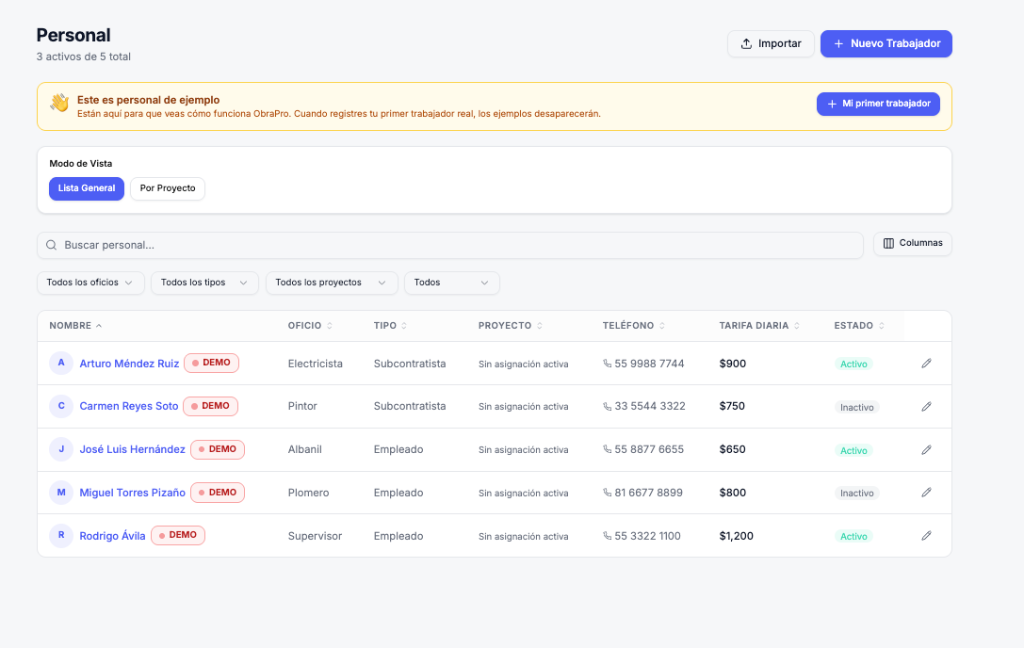Edit Rodrigo Ávila using pencil icon

(x=926, y=536)
